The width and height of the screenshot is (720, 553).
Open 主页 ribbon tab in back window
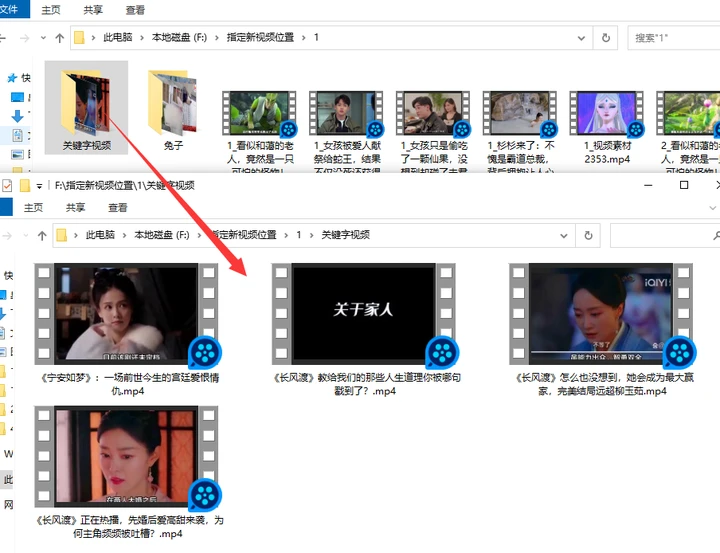coord(51,10)
